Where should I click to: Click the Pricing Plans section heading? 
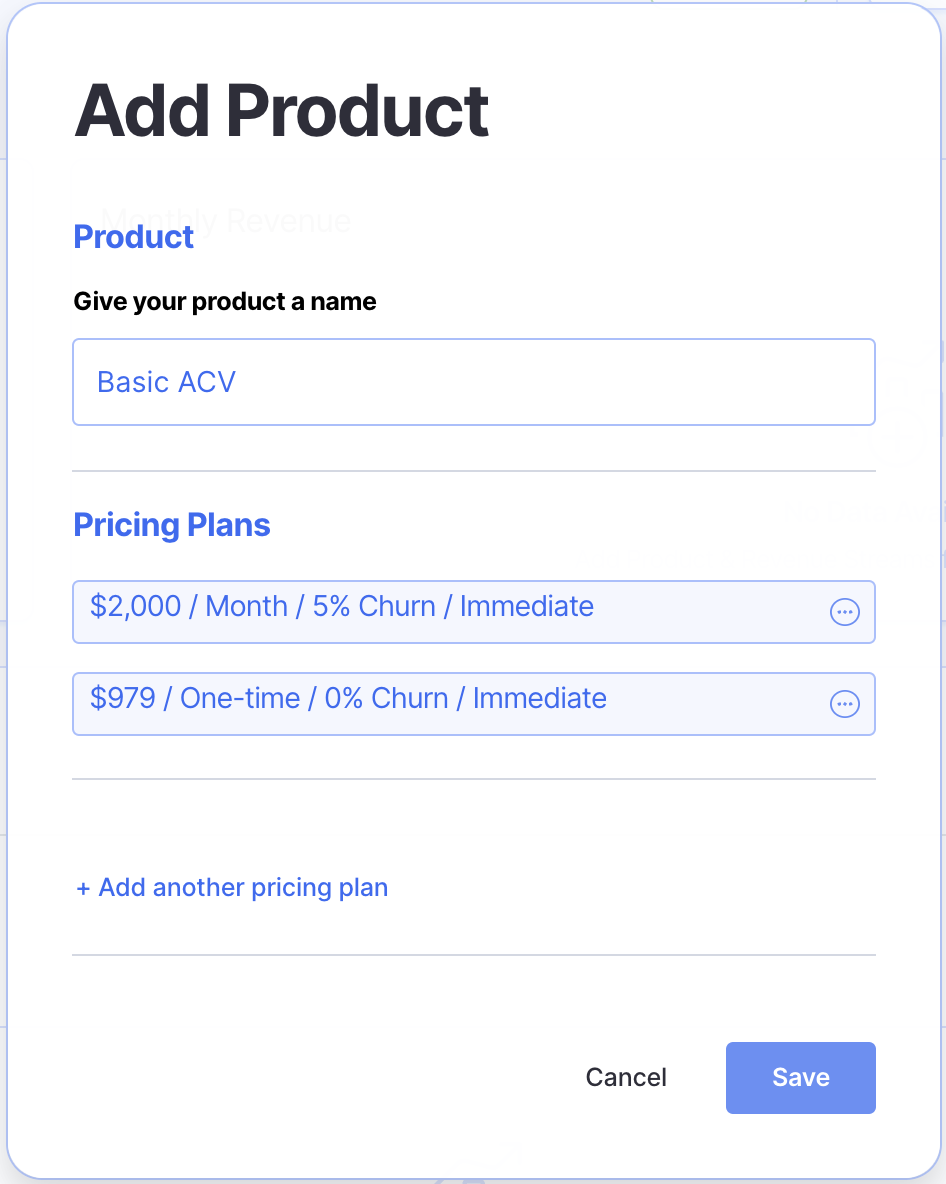pos(172,525)
